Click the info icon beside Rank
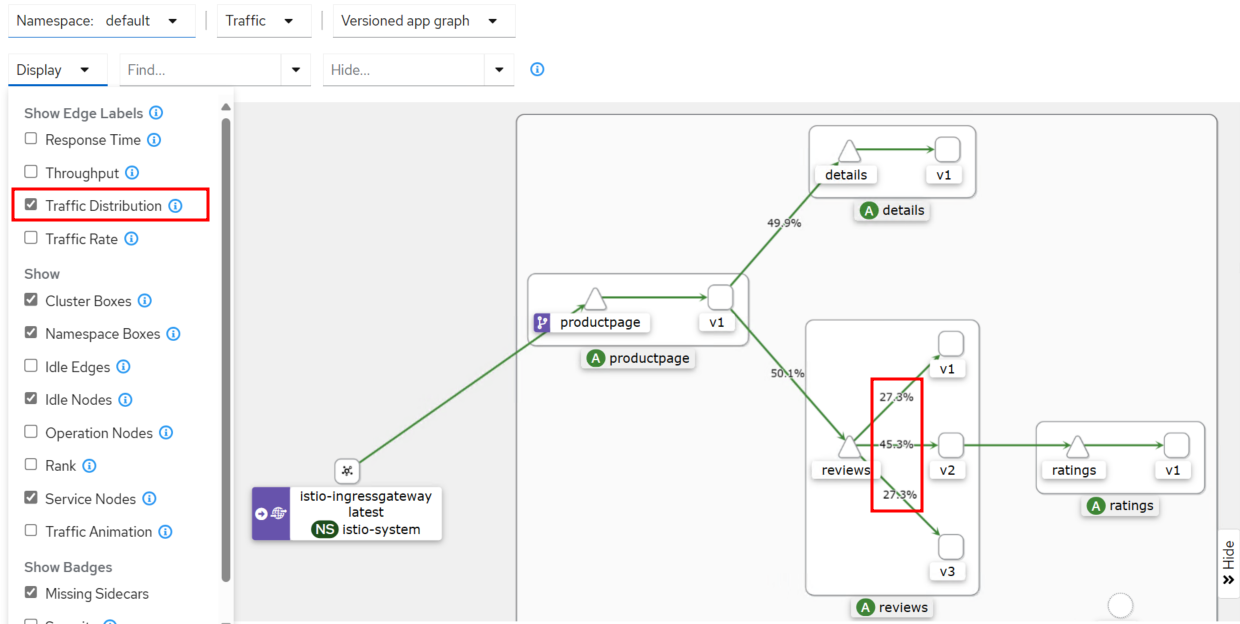1240x624 pixels. [x=89, y=466]
